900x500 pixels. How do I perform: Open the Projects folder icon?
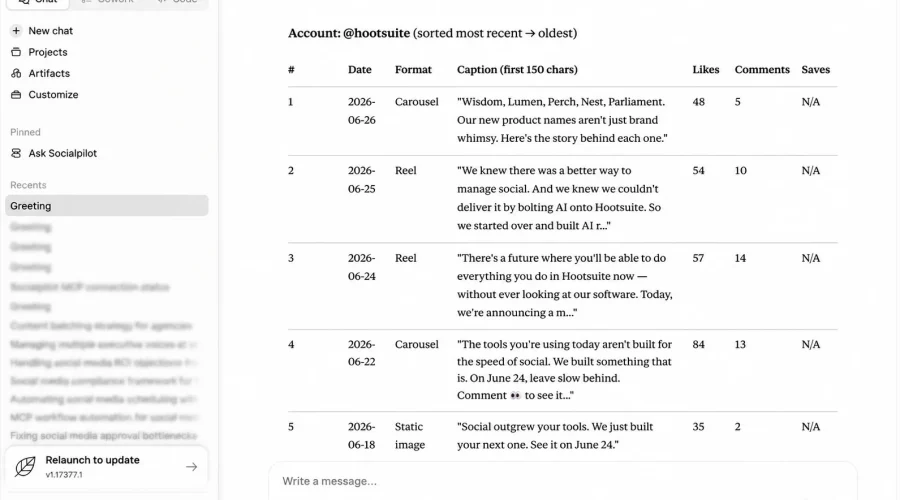click(16, 52)
